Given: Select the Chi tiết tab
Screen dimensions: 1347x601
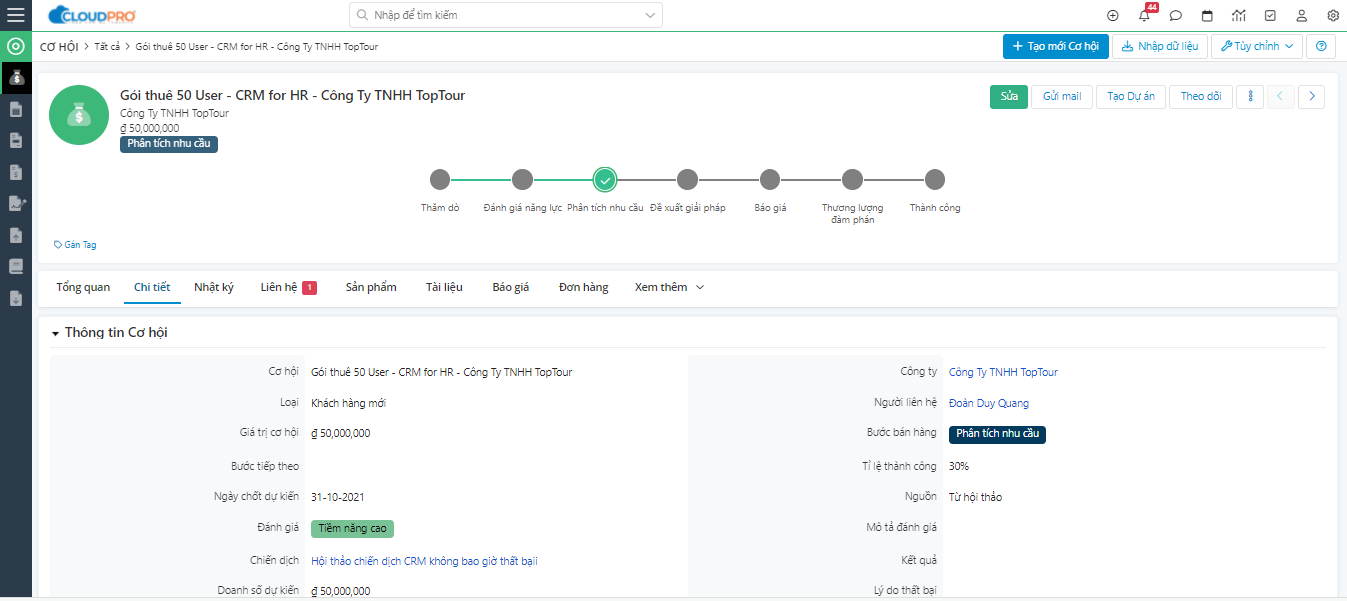Looking at the screenshot, I should coord(152,287).
